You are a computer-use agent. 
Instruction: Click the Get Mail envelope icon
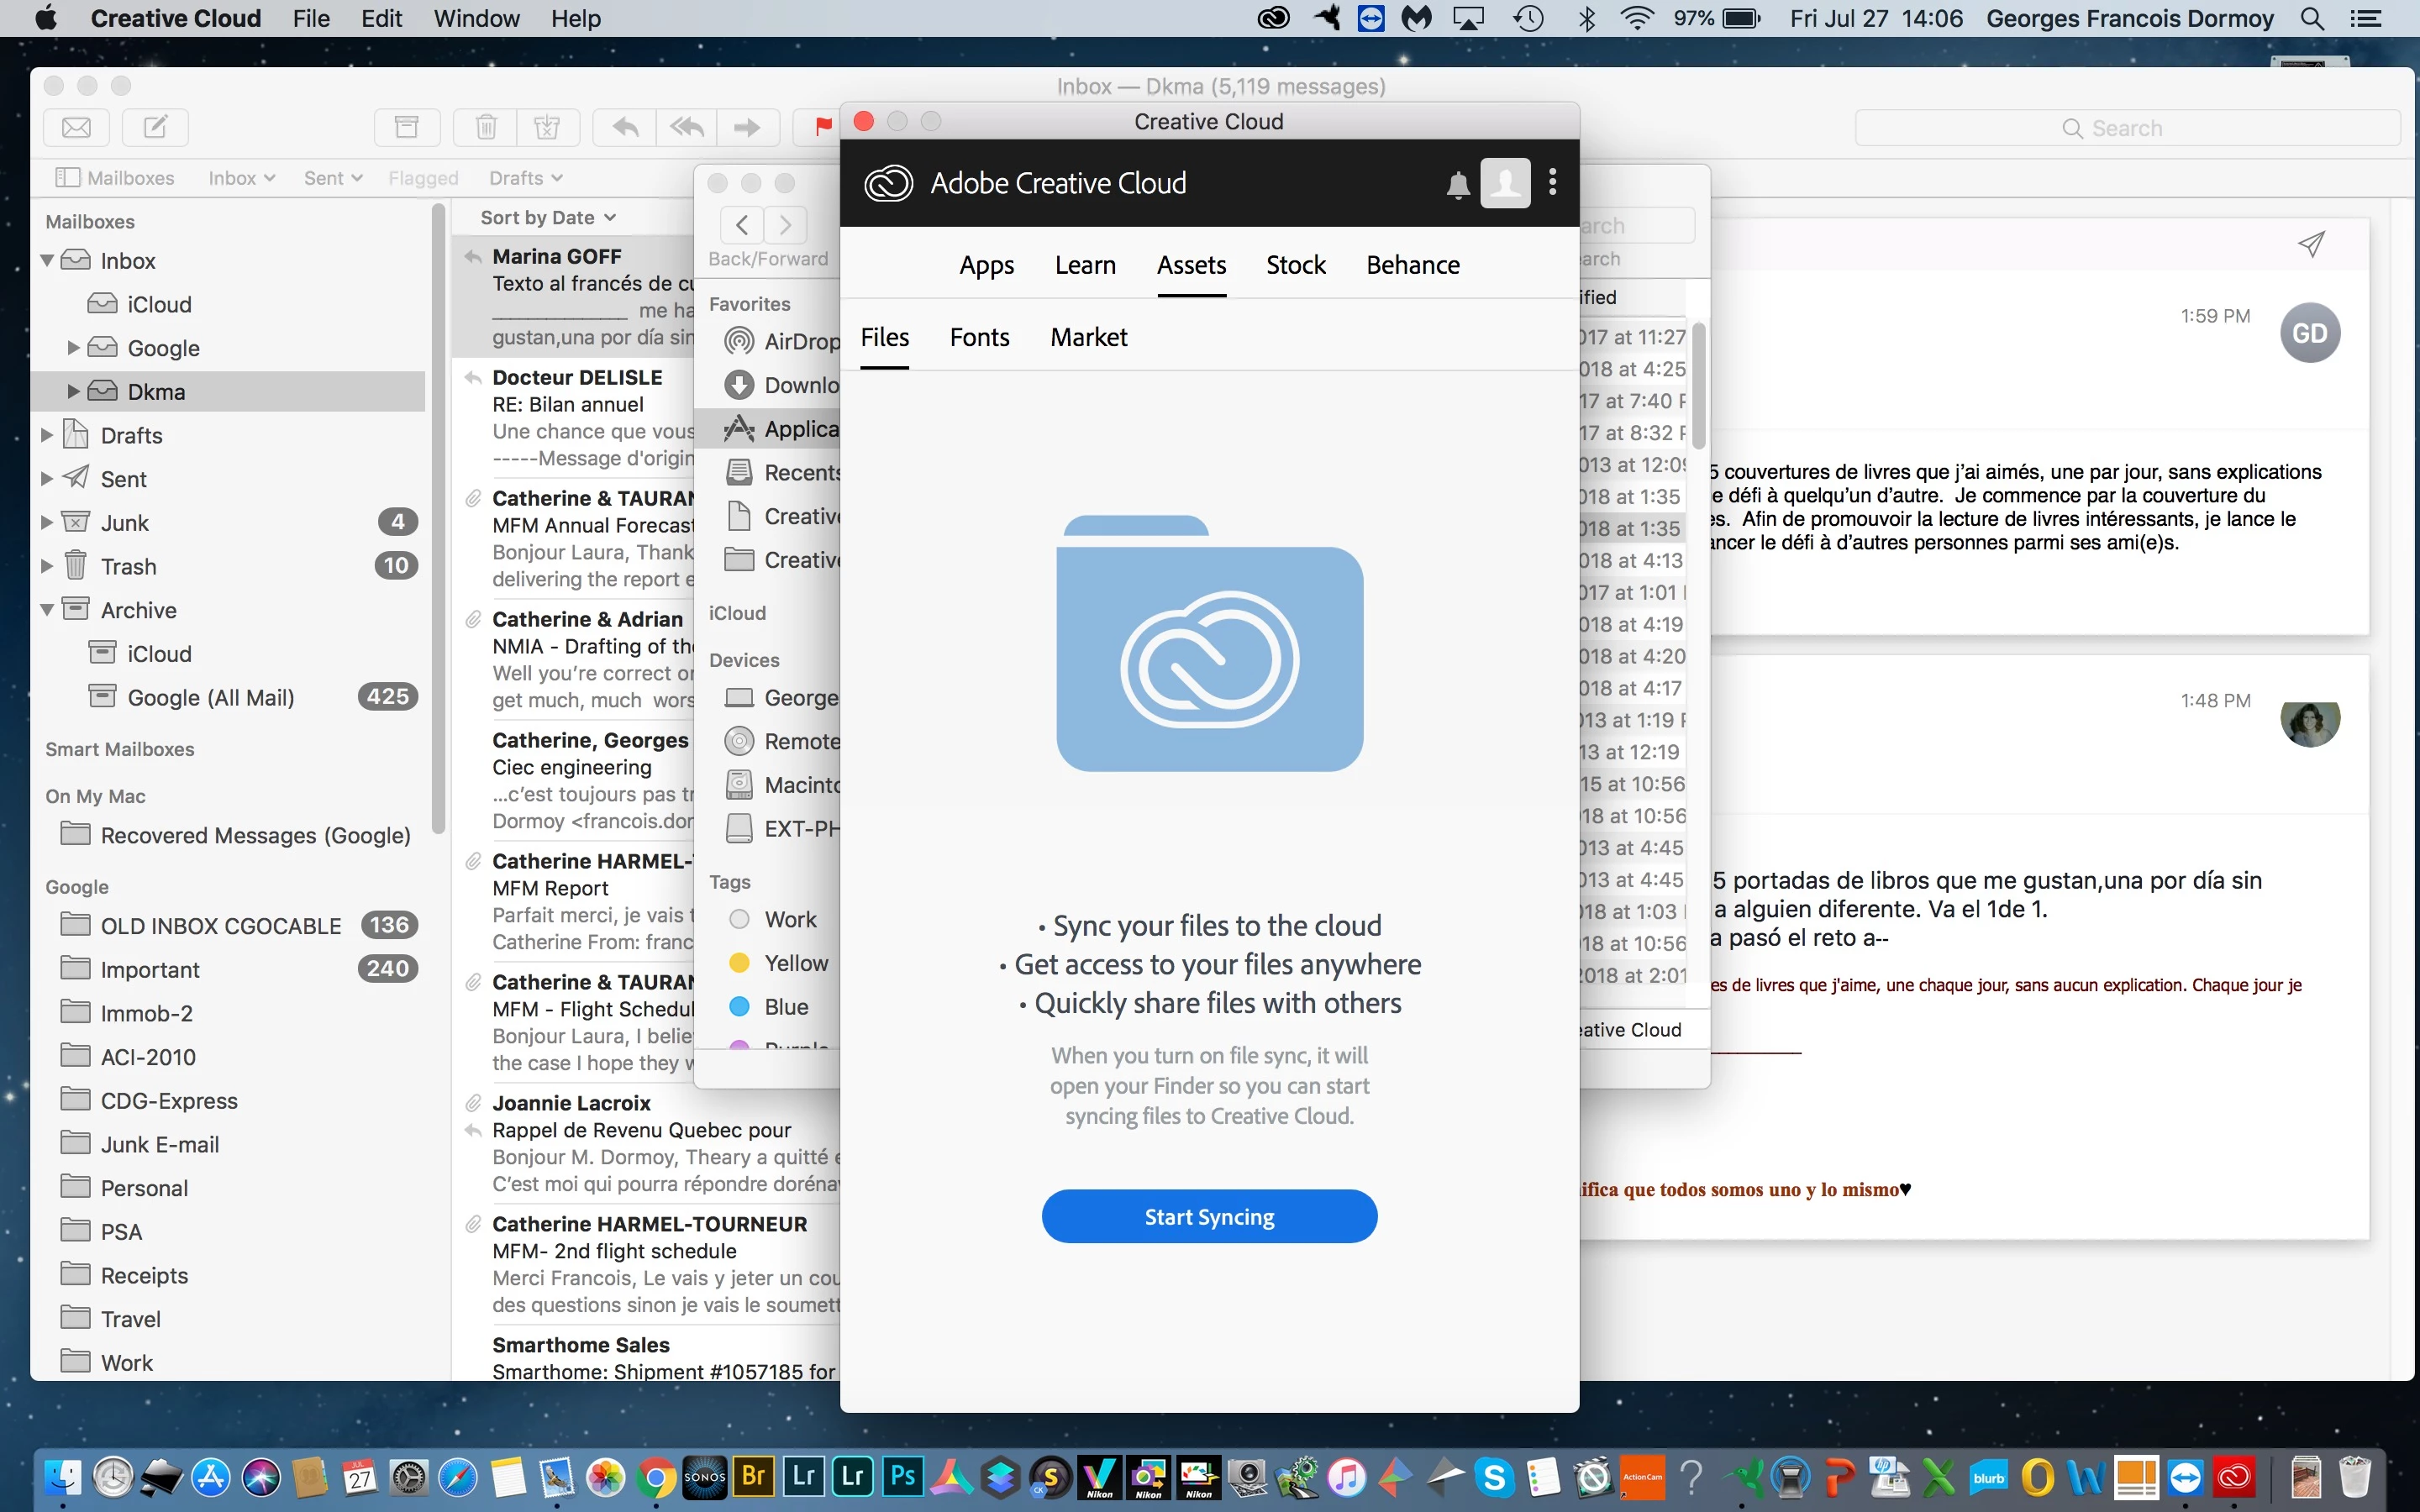click(x=77, y=127)
